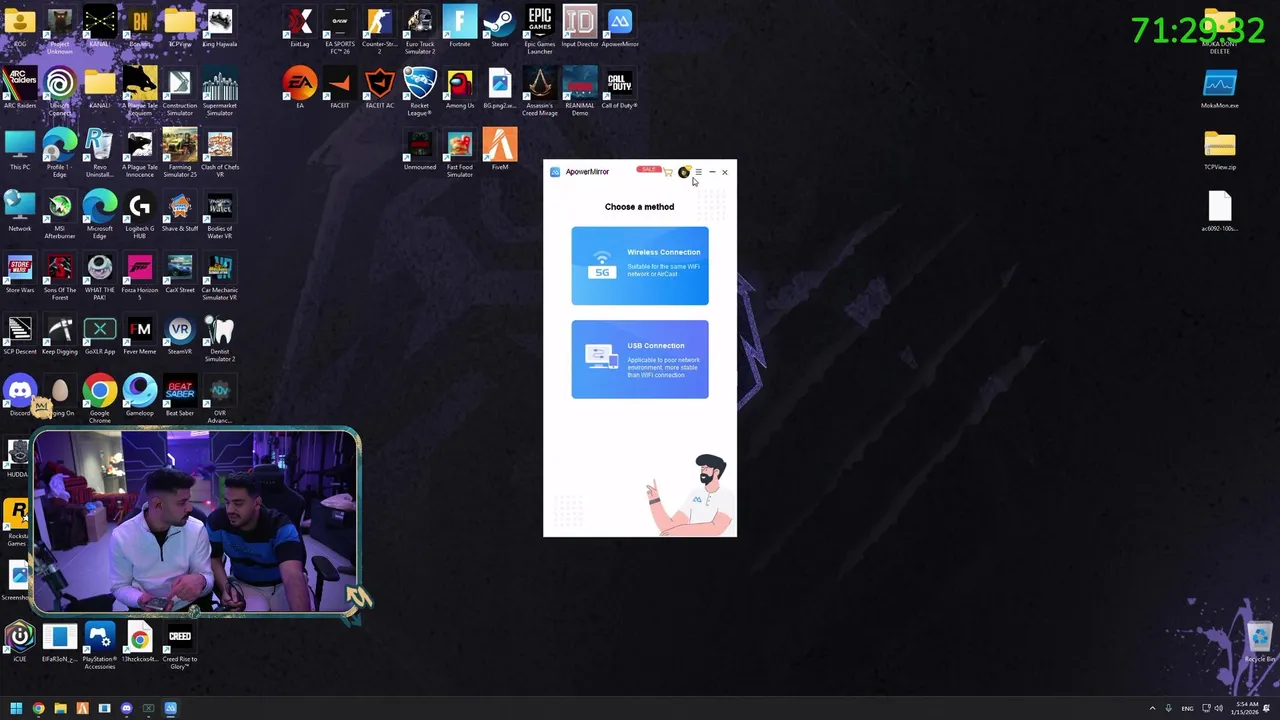This screenshot has height=720, width=1280.
Task: Select the Assassin's Creed Mirage icon
Action: pyautogui.click(x=540, y=91)
